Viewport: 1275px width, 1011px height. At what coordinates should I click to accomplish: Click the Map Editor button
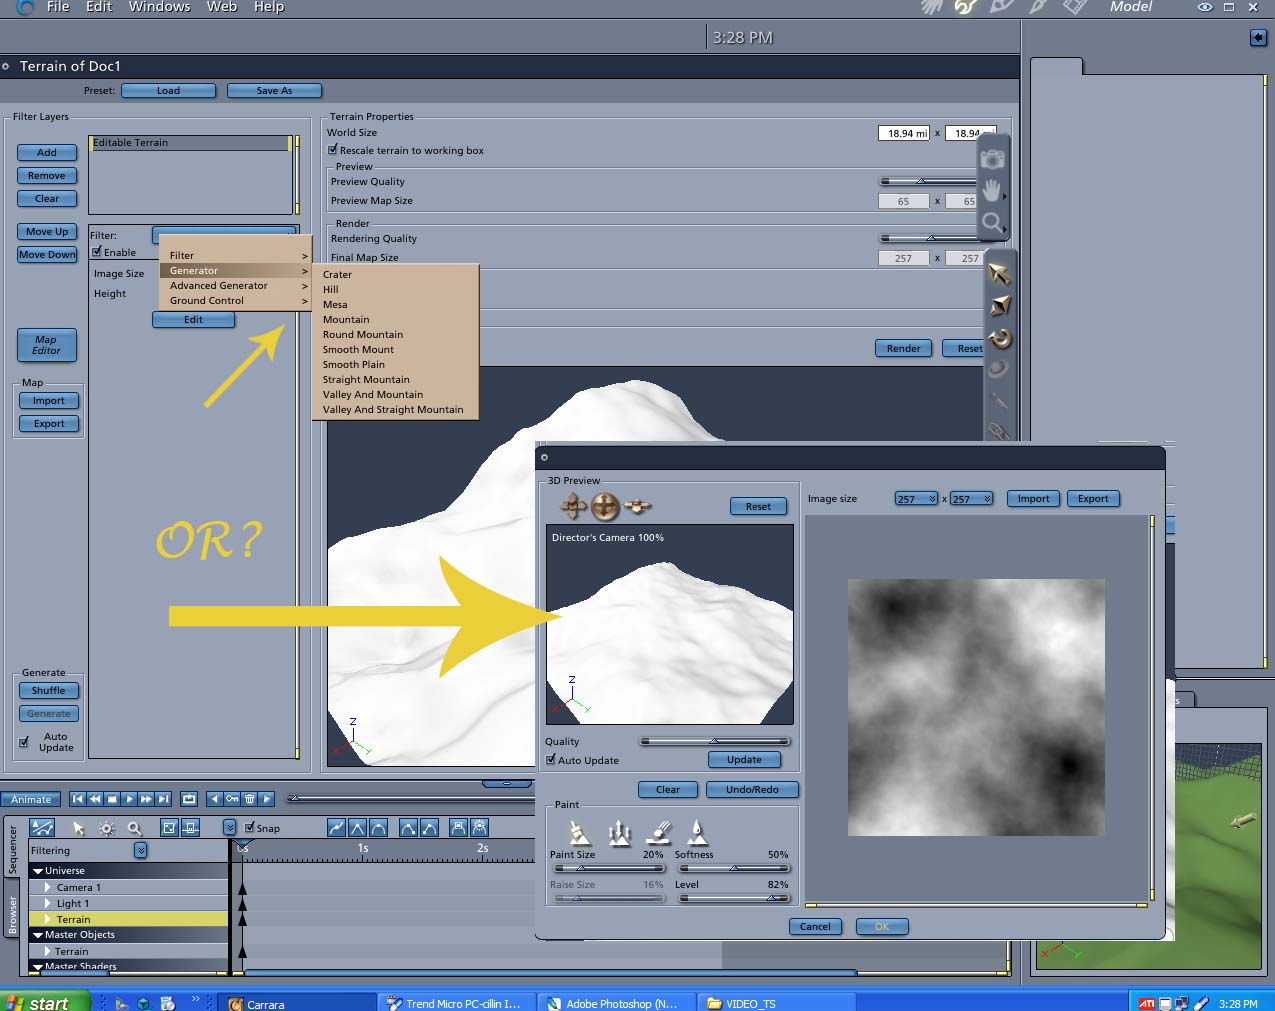(47, 345)
